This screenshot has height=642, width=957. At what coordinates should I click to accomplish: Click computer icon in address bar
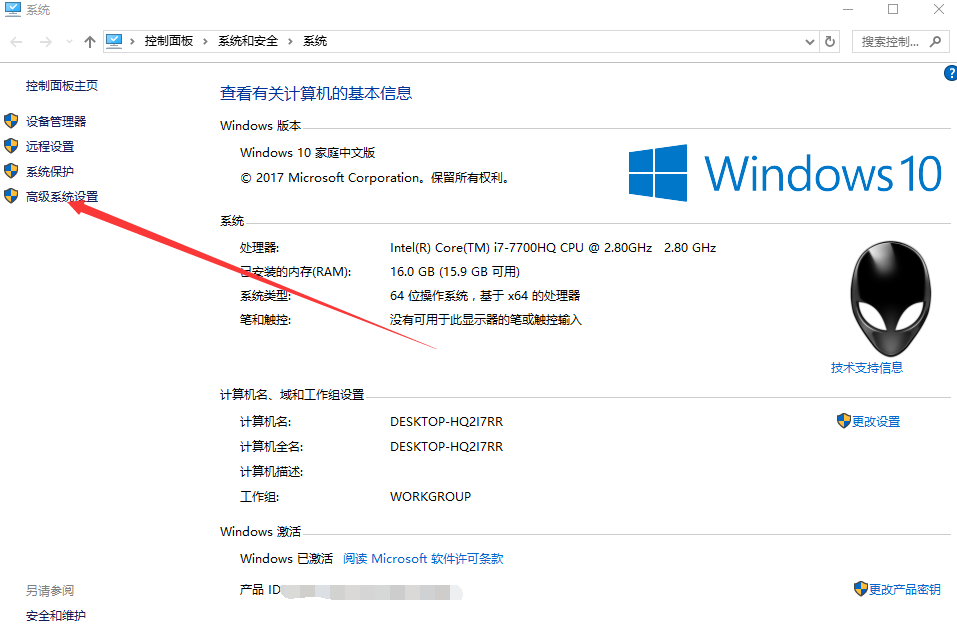(114, 41)
